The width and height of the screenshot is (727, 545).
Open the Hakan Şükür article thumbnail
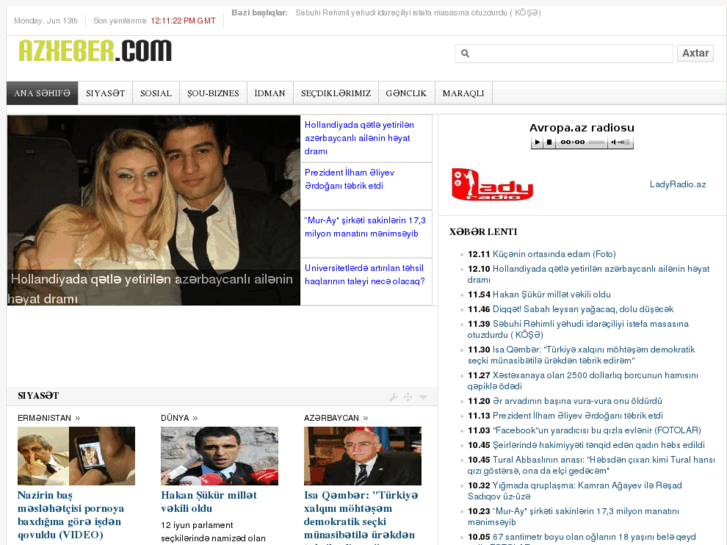click(x=219, y=456)
